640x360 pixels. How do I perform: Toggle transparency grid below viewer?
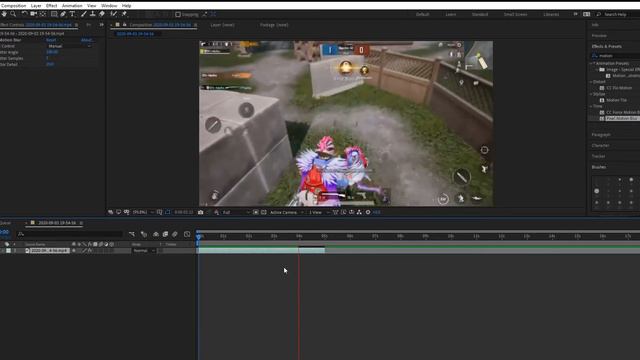click(264, 212)
